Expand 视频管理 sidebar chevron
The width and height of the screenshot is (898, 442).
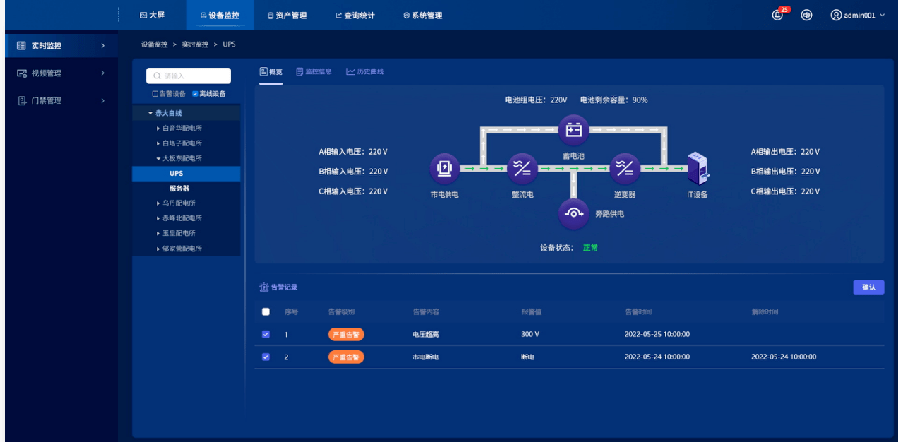[x=103, y=73]
